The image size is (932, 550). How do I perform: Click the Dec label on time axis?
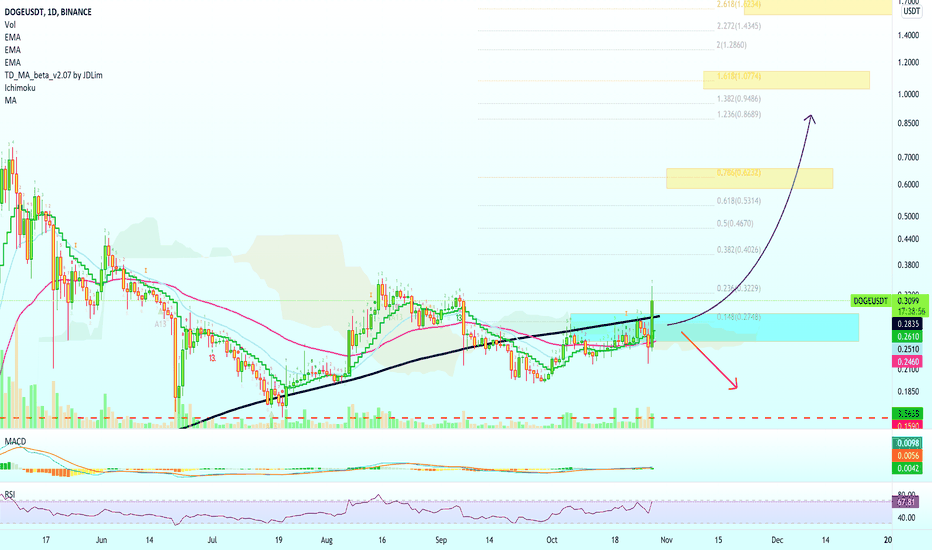[x=777, y=540]
